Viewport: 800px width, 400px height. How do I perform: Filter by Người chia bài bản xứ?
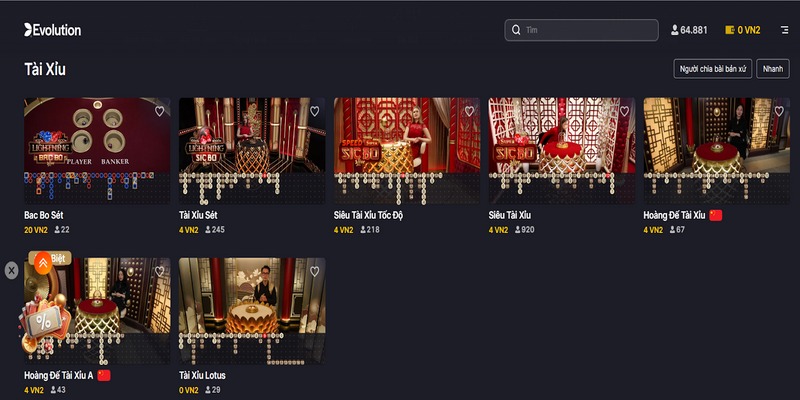point(713,69)
